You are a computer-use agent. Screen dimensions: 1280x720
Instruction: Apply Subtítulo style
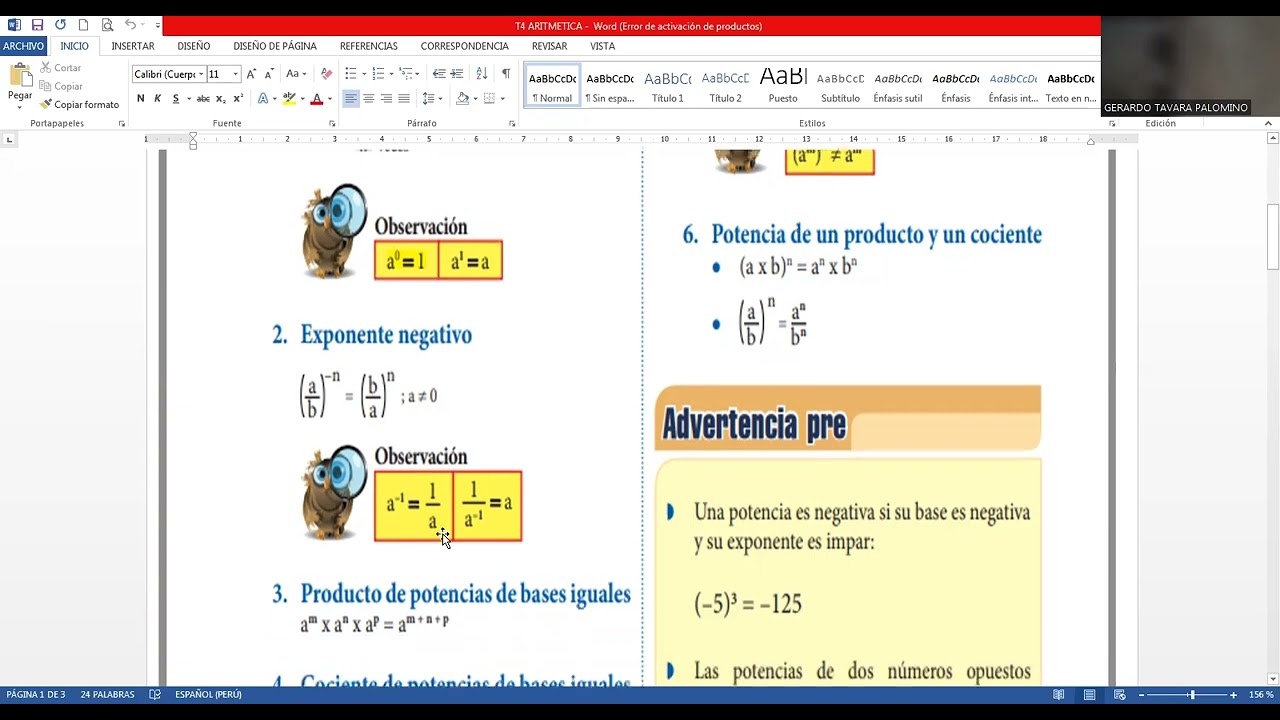840,86
